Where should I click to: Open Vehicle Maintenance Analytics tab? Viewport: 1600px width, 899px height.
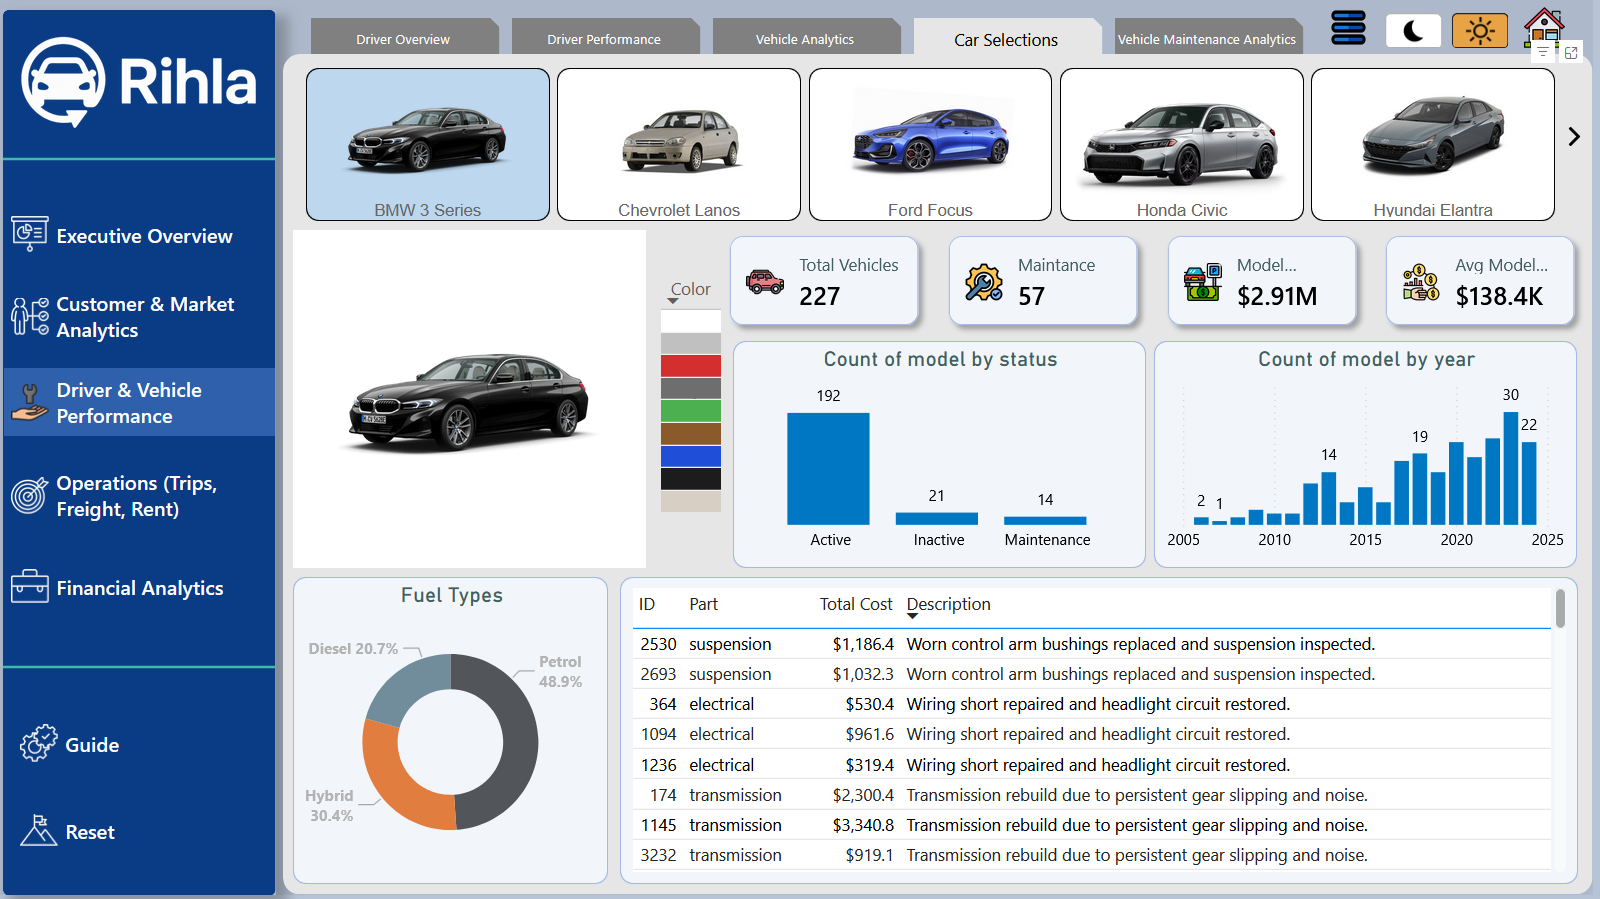click(1207, 39)
